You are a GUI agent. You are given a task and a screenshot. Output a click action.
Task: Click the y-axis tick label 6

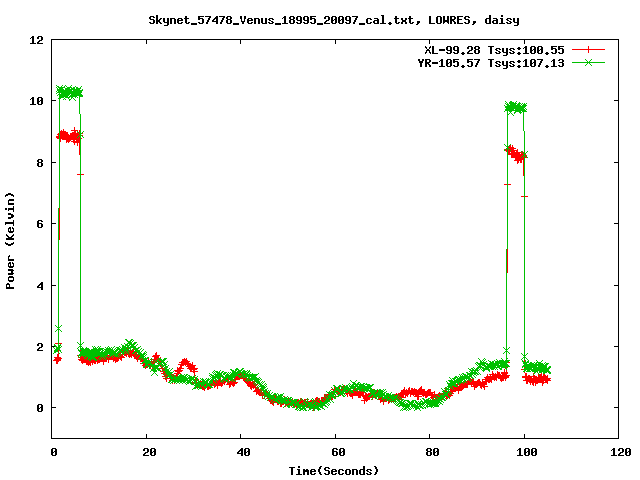pyautogui.click(x=40, y=224)
